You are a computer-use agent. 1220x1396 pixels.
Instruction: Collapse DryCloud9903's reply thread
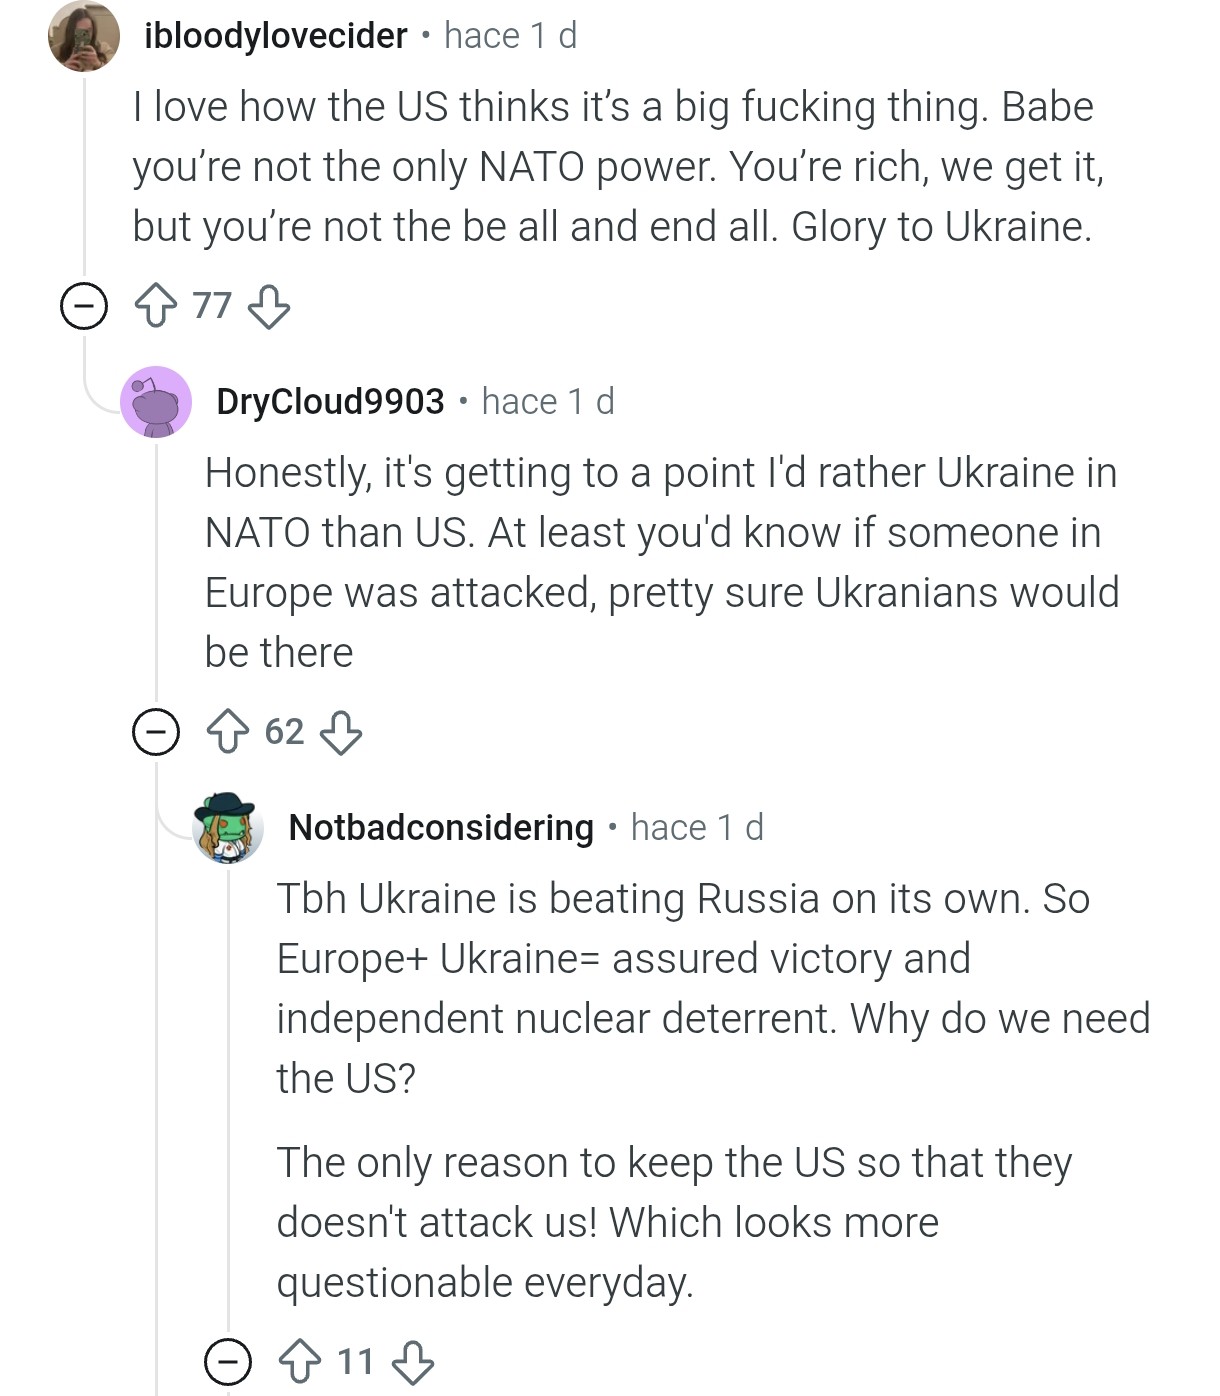(x=156, y=732)
